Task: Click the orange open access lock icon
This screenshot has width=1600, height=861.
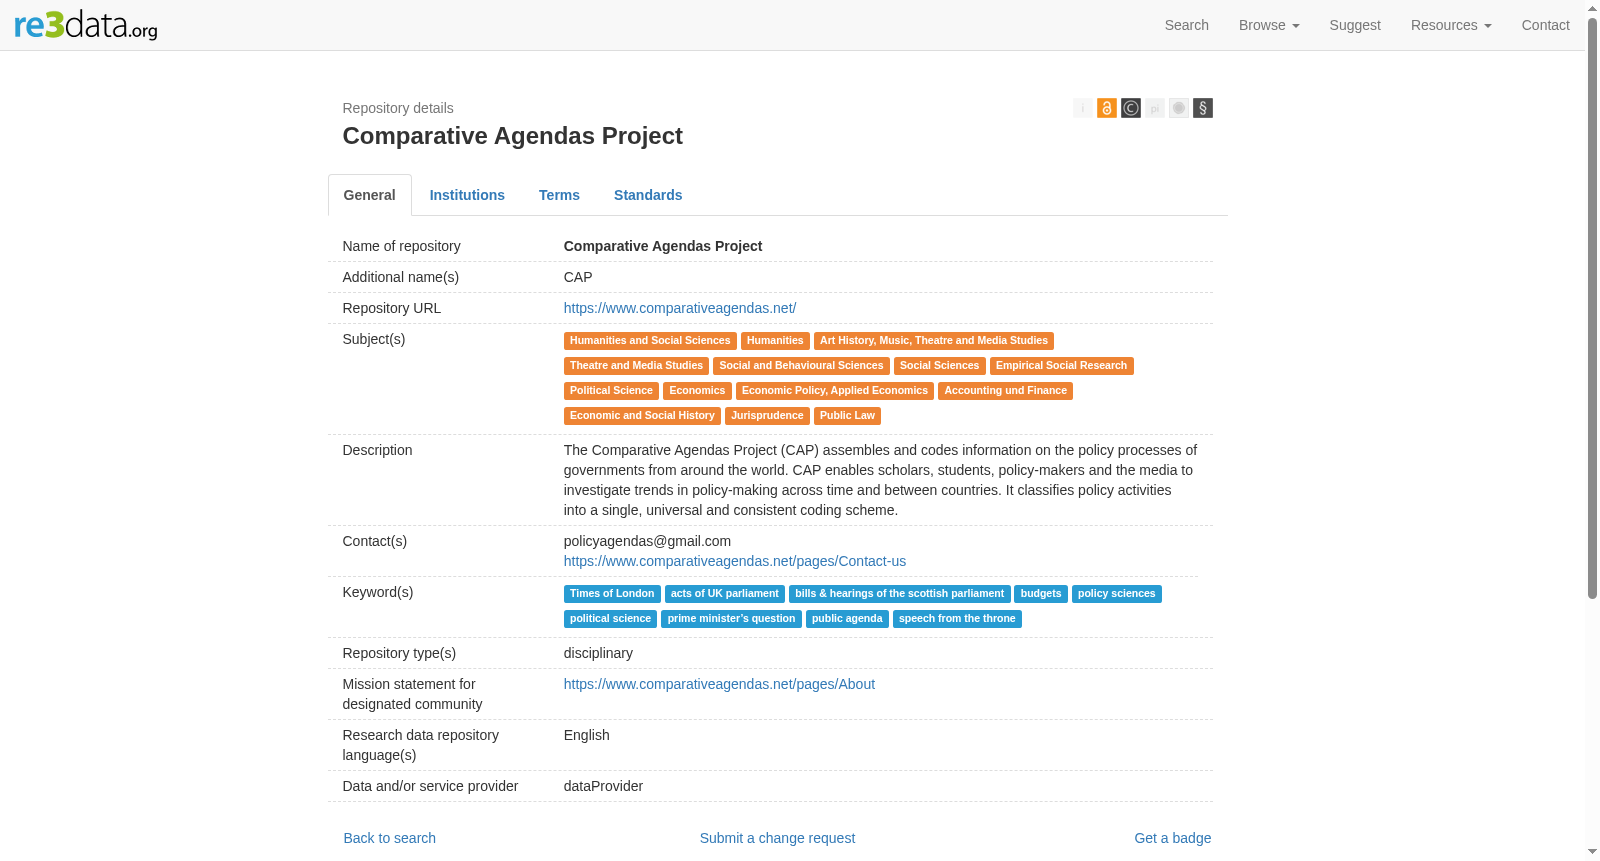Action: (1107, 108)
